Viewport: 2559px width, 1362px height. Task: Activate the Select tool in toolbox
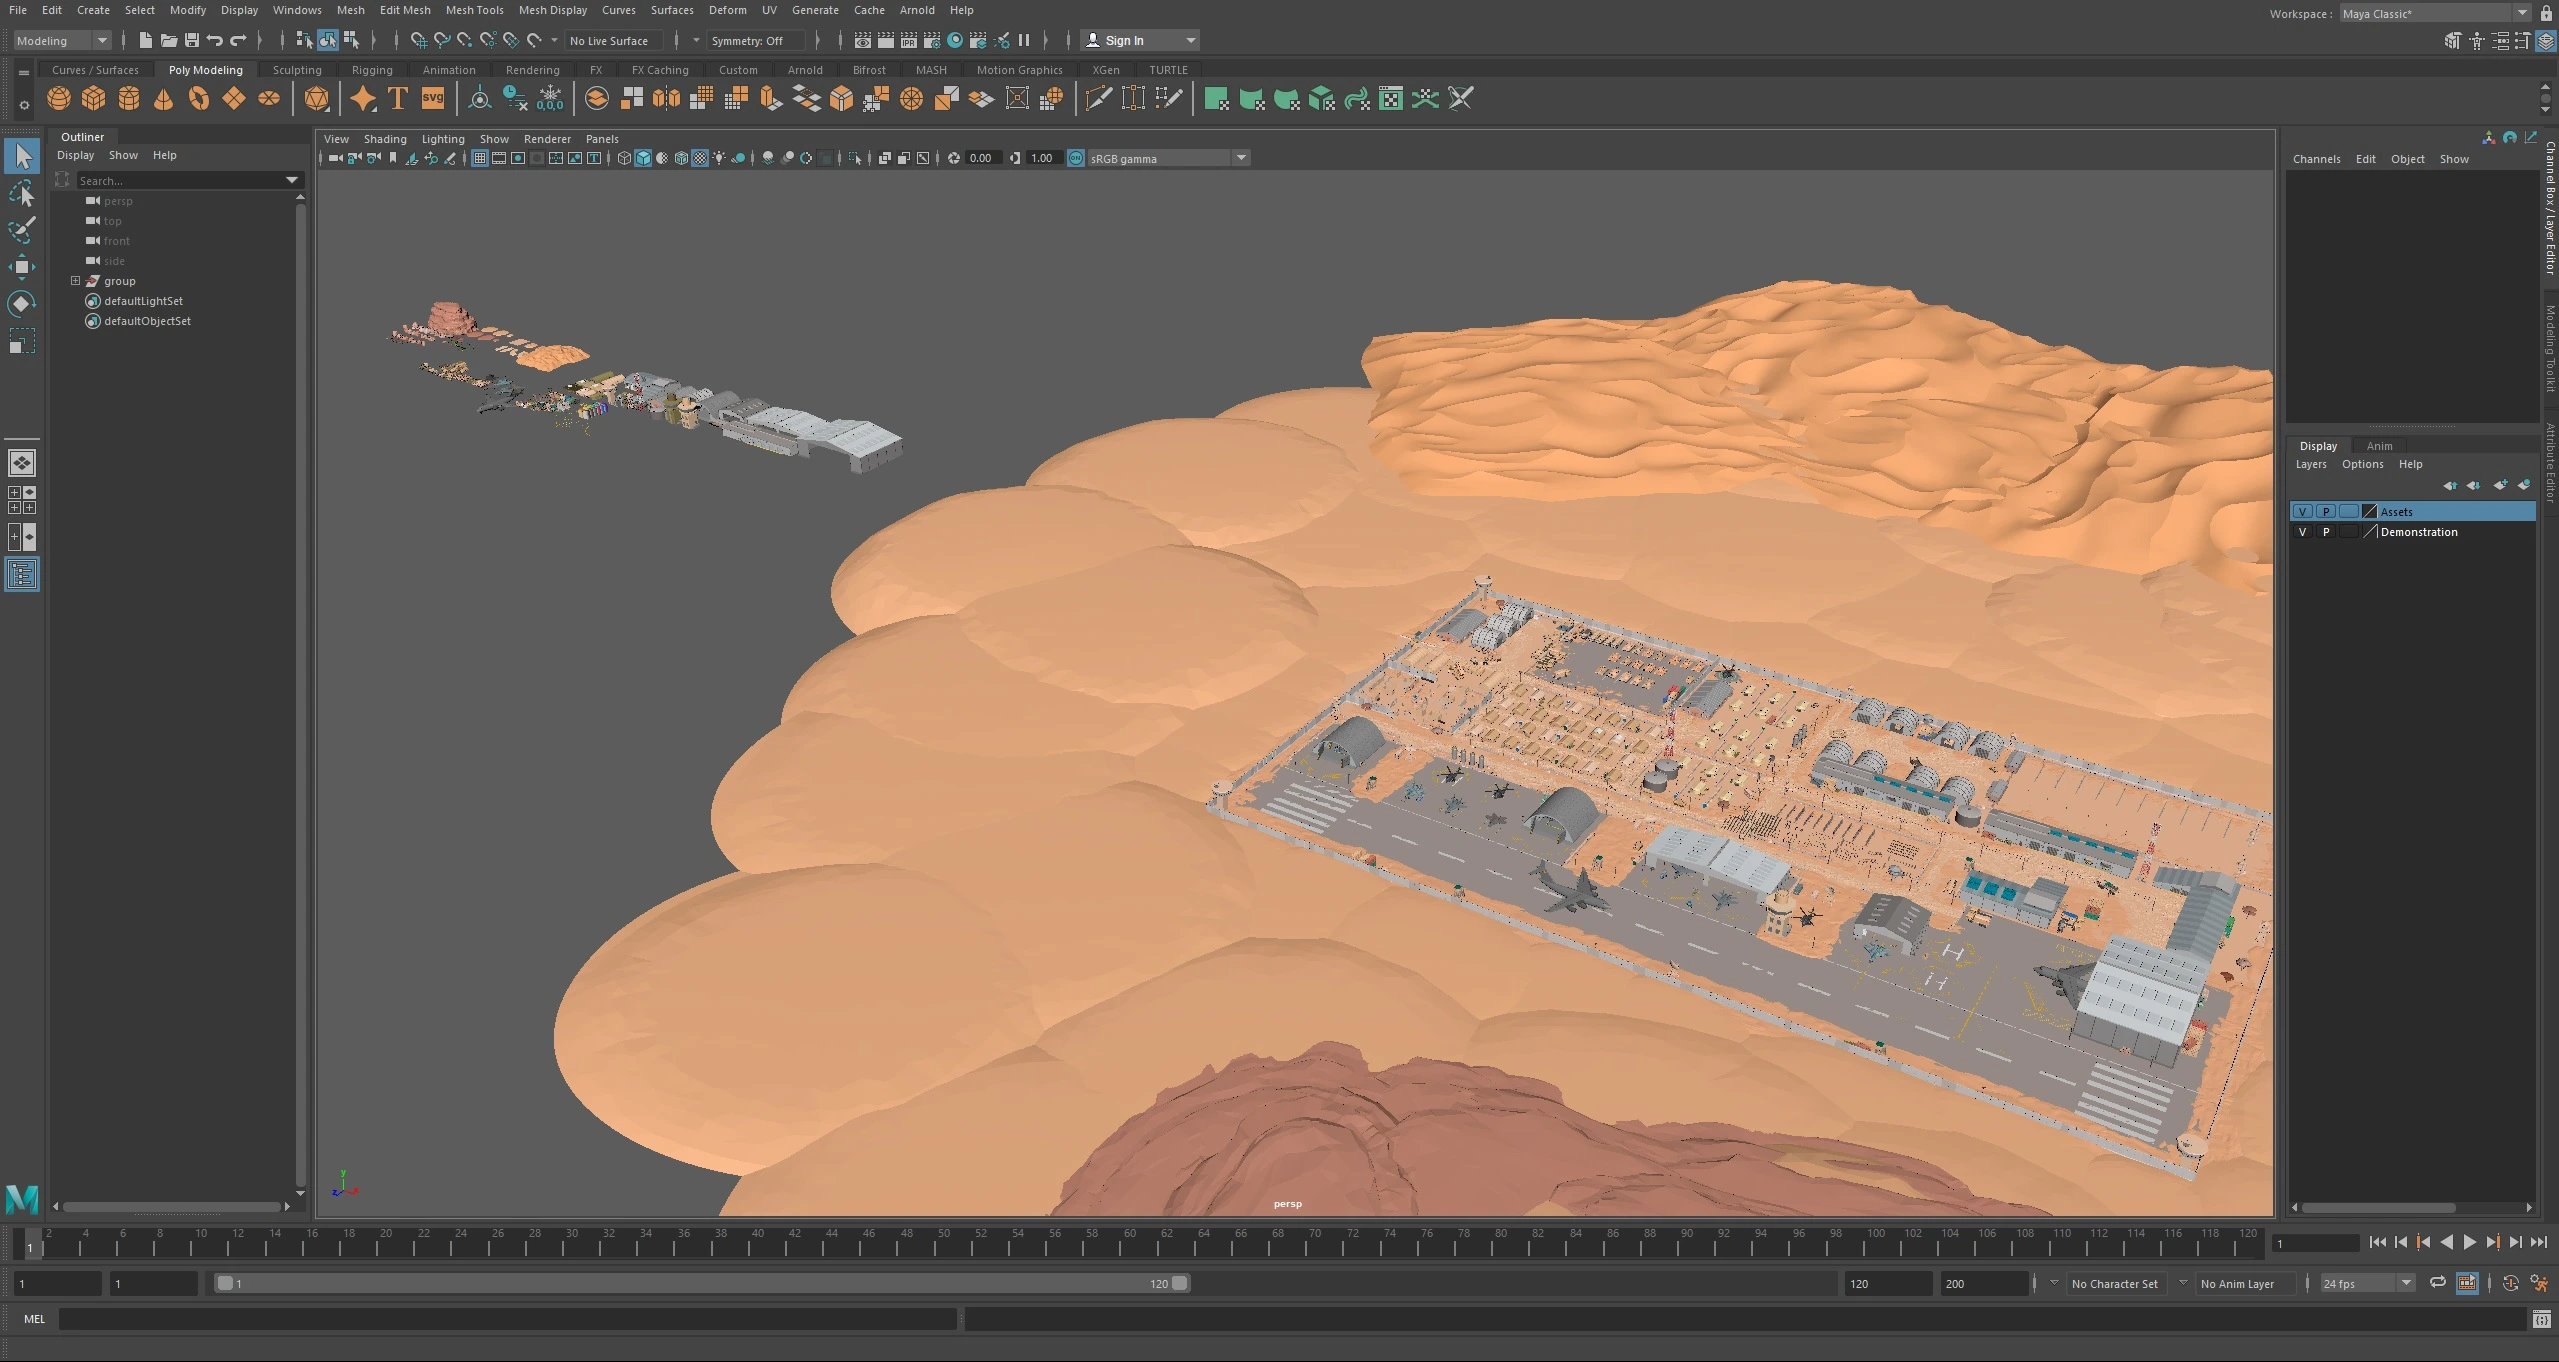22,156
